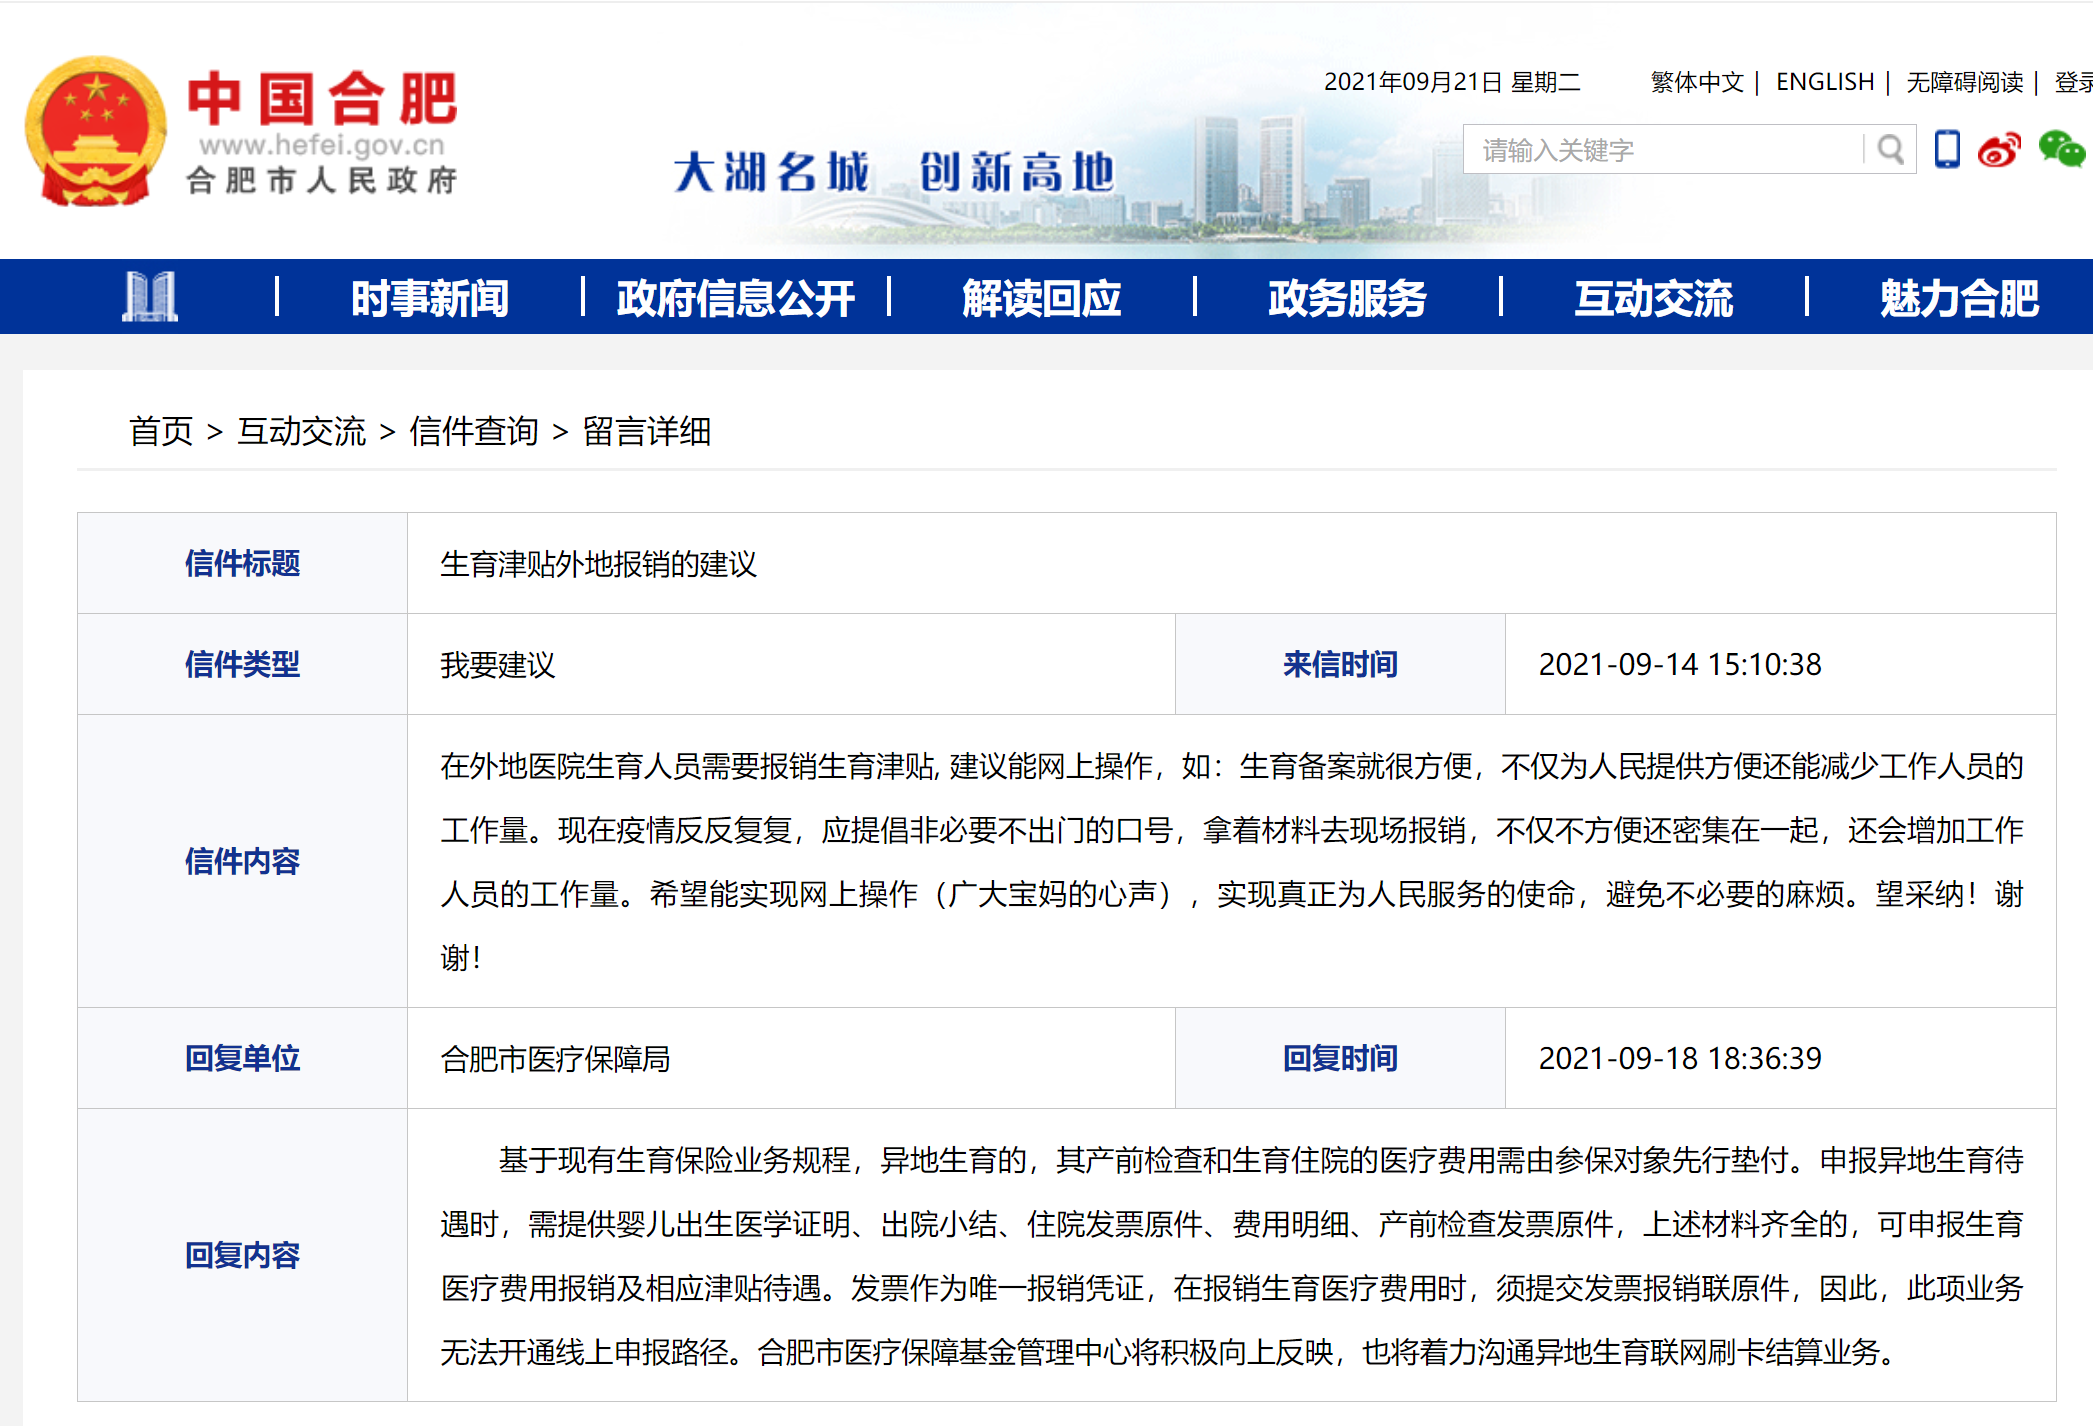The image size is (2093, 1426).
Task: Click the home building icon in navigation bar
Action: coord(150,296)
